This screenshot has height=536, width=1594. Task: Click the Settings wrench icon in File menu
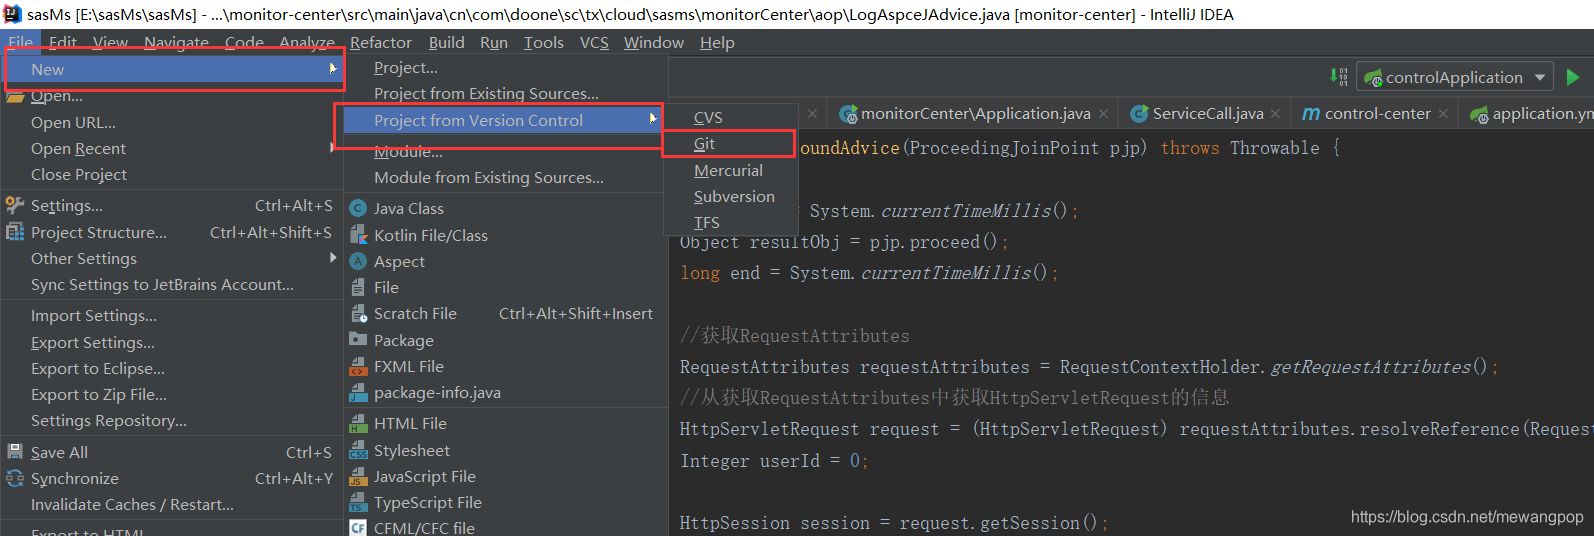click(x=15, y=205)
